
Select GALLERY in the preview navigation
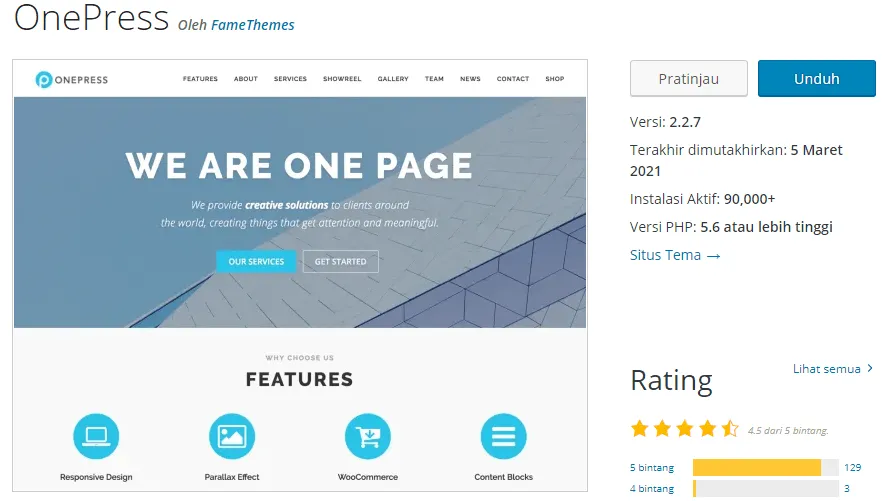pyautogui.click(x=393, y=79)
